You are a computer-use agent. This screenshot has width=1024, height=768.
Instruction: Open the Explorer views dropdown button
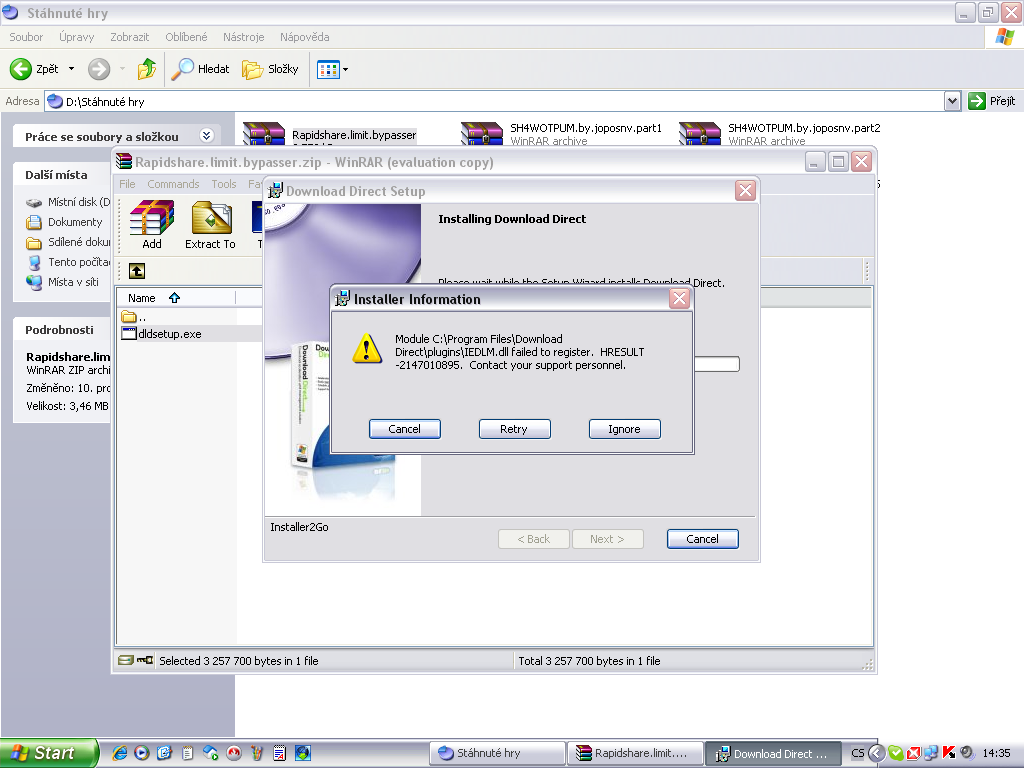(332, 69)
